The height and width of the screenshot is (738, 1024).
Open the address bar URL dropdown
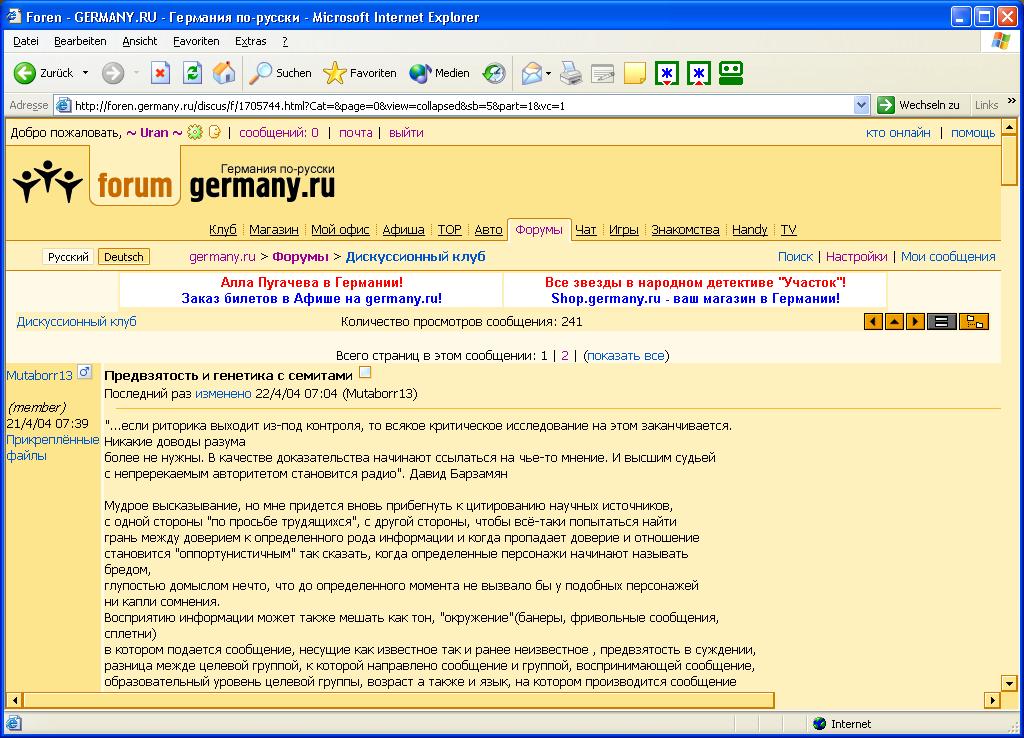tap(862, 105)
